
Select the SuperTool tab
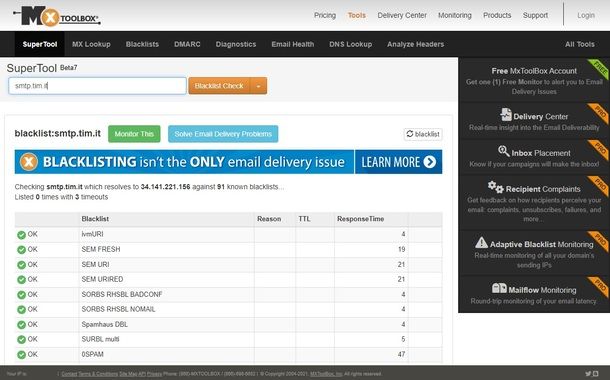(x=40, y=44)
